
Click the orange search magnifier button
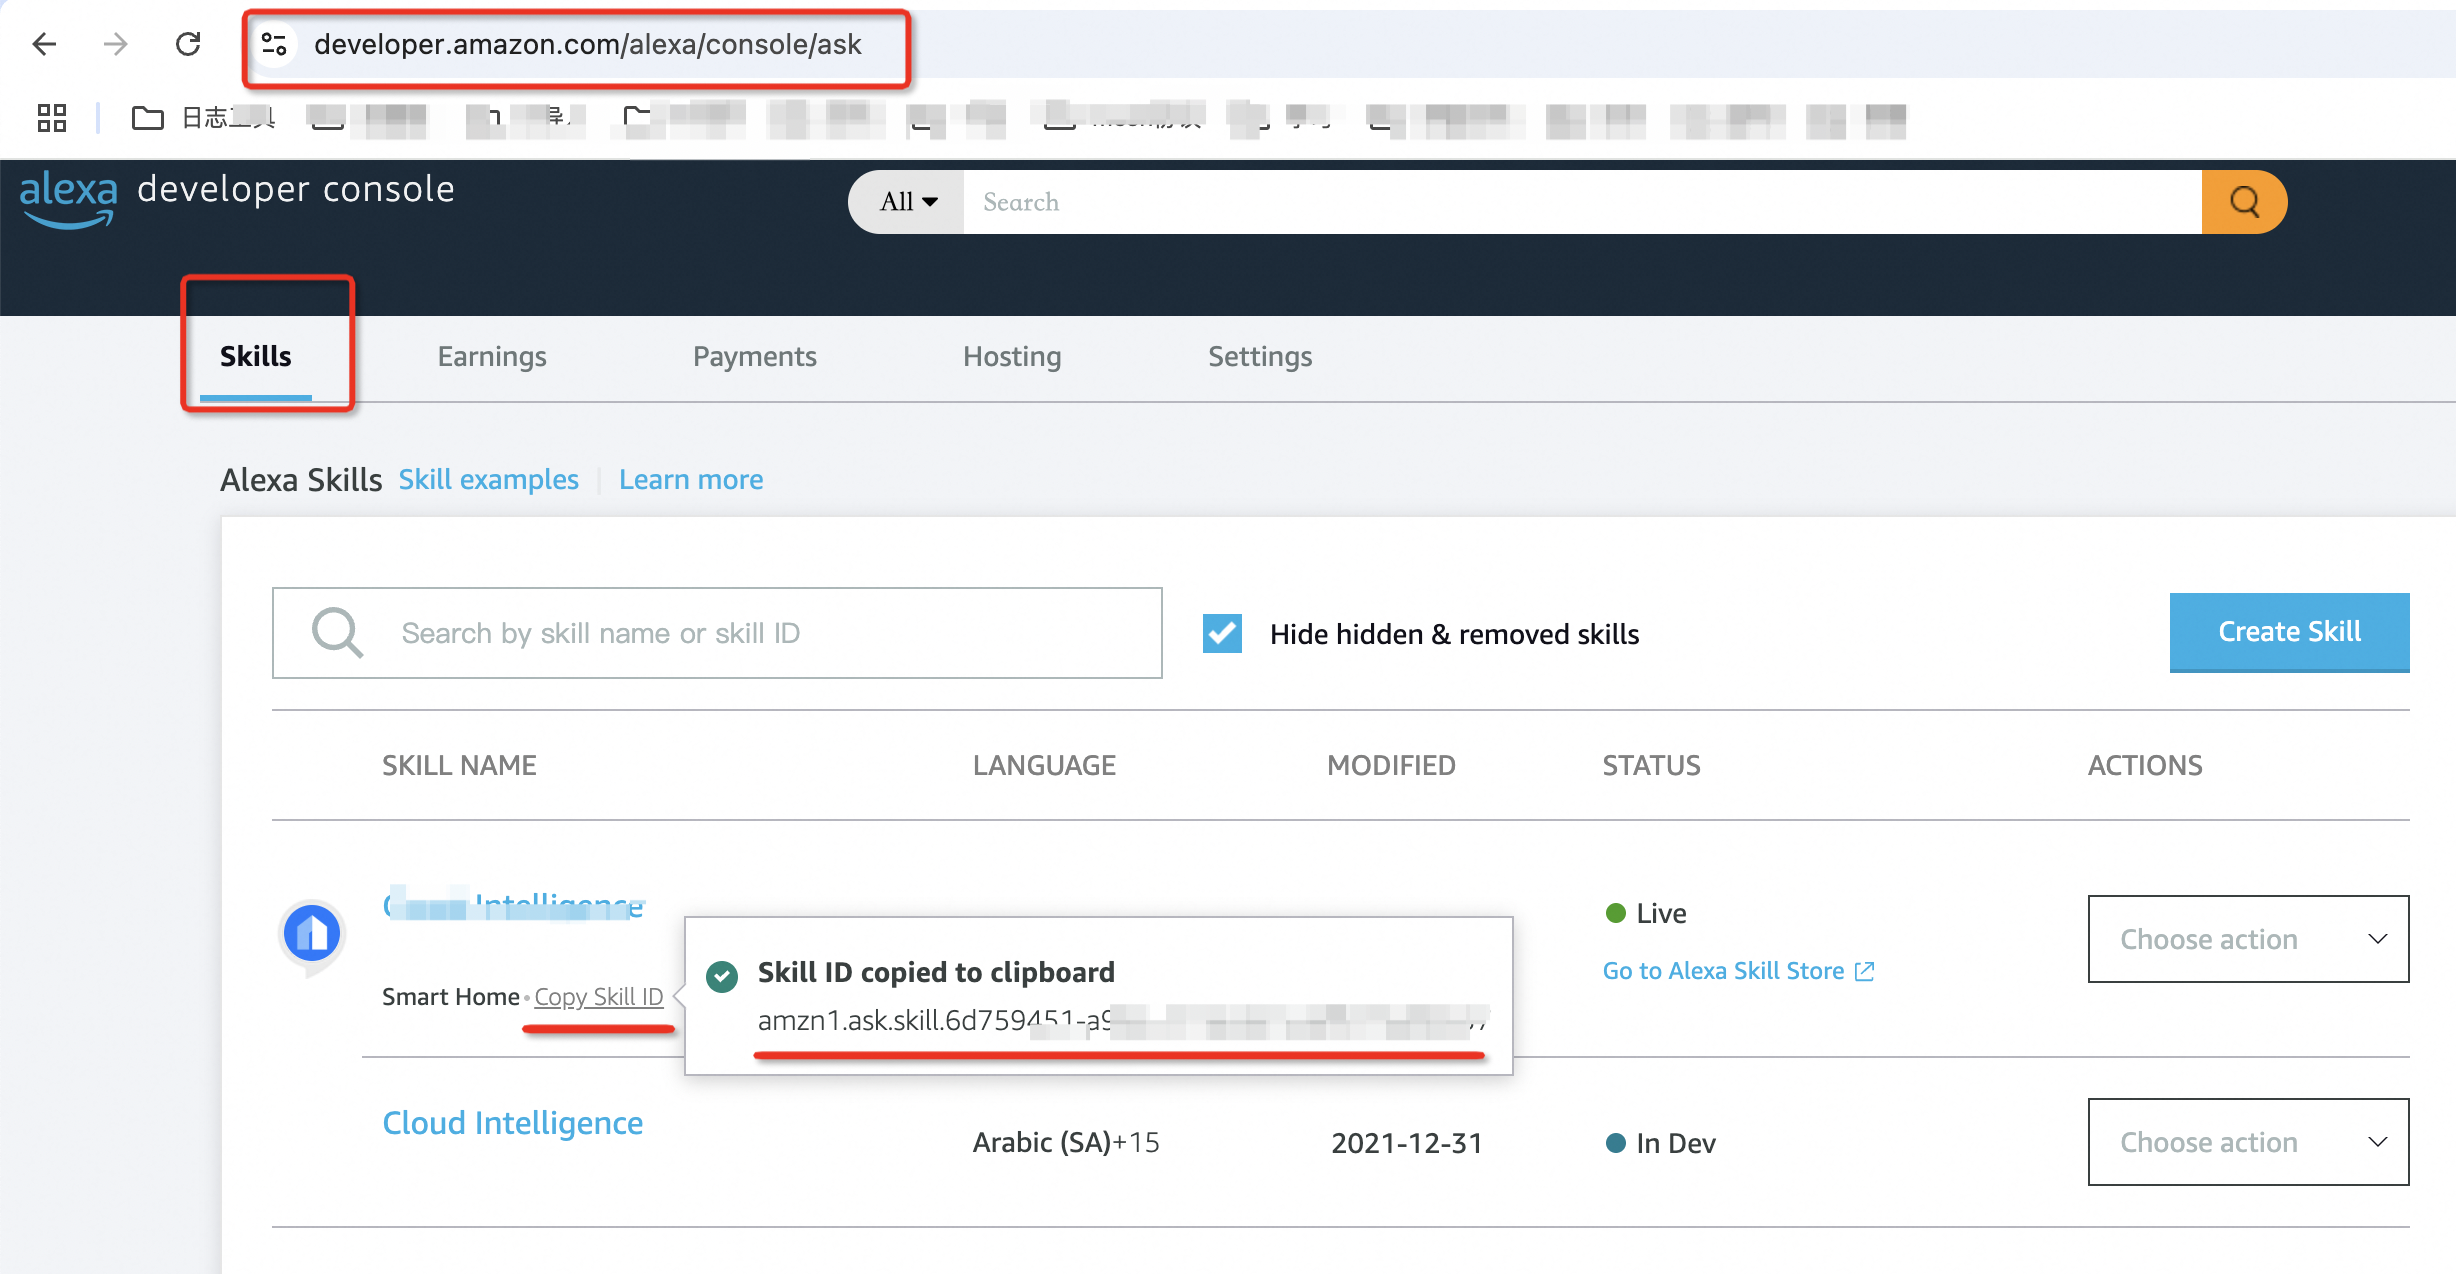pos(2244,202)
